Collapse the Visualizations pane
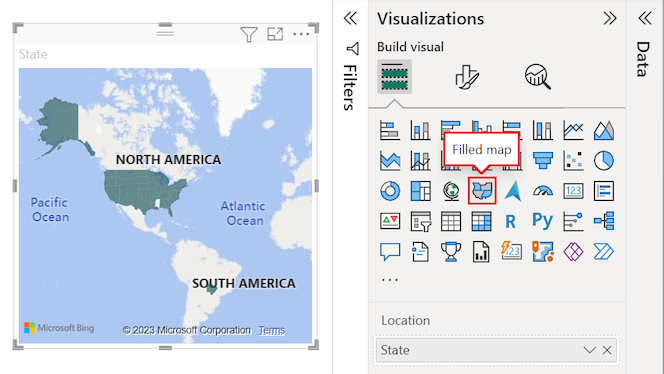 pos(610,18)
